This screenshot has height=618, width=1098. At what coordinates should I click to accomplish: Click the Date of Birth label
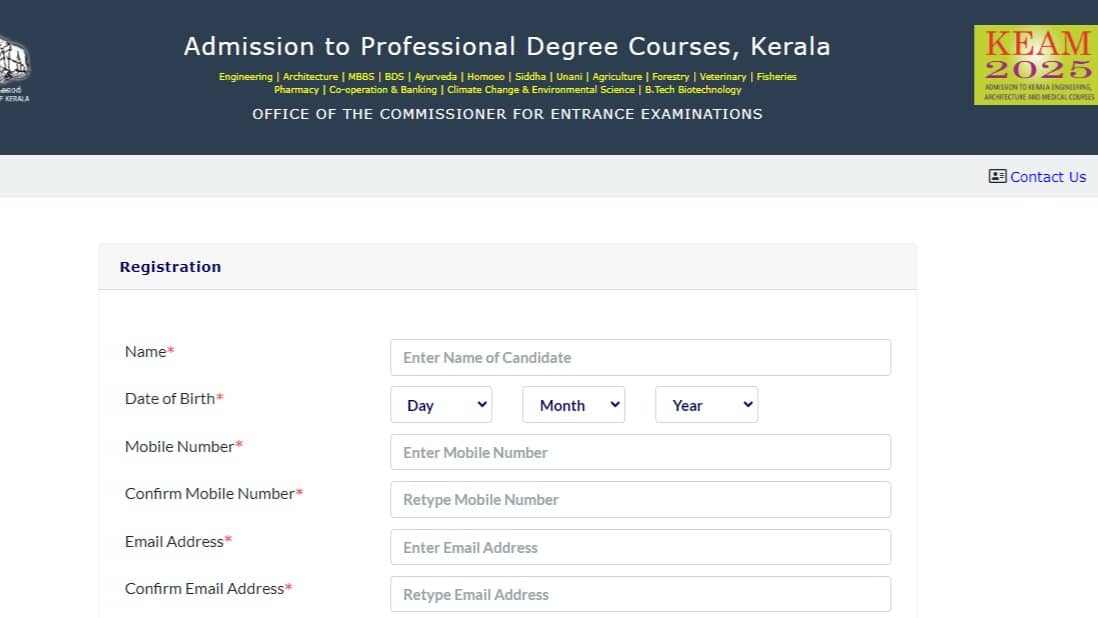click(170, 399)
